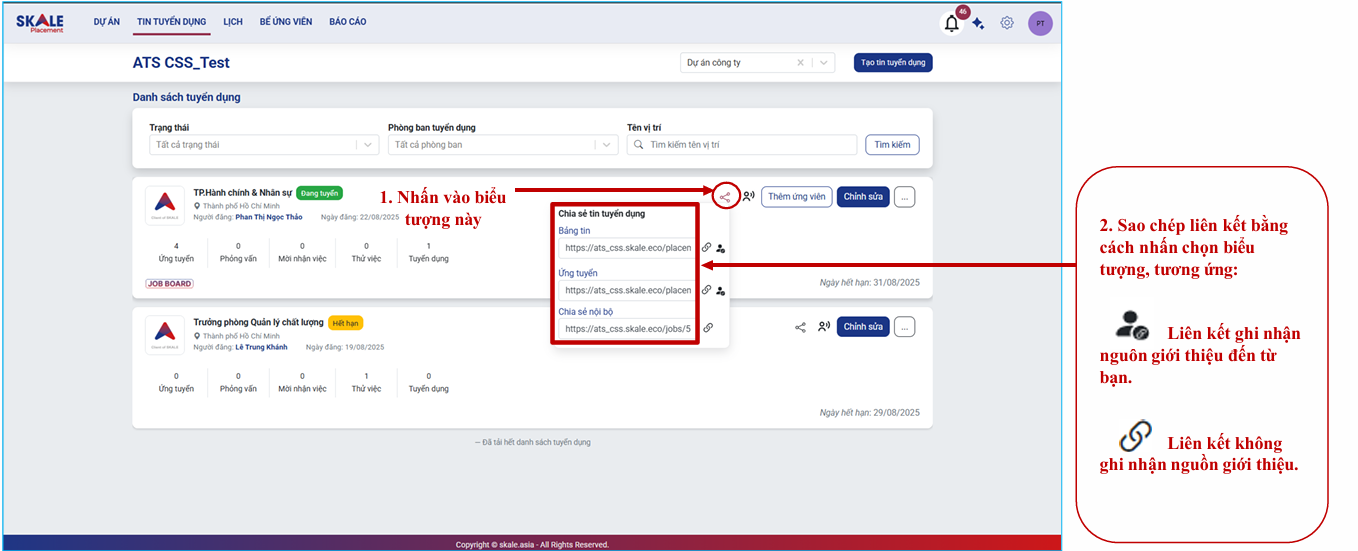Screen dimensions: 1358x551
Task: Copy the Ứng tuyển referral link icon
Action: tap(720, 290)
